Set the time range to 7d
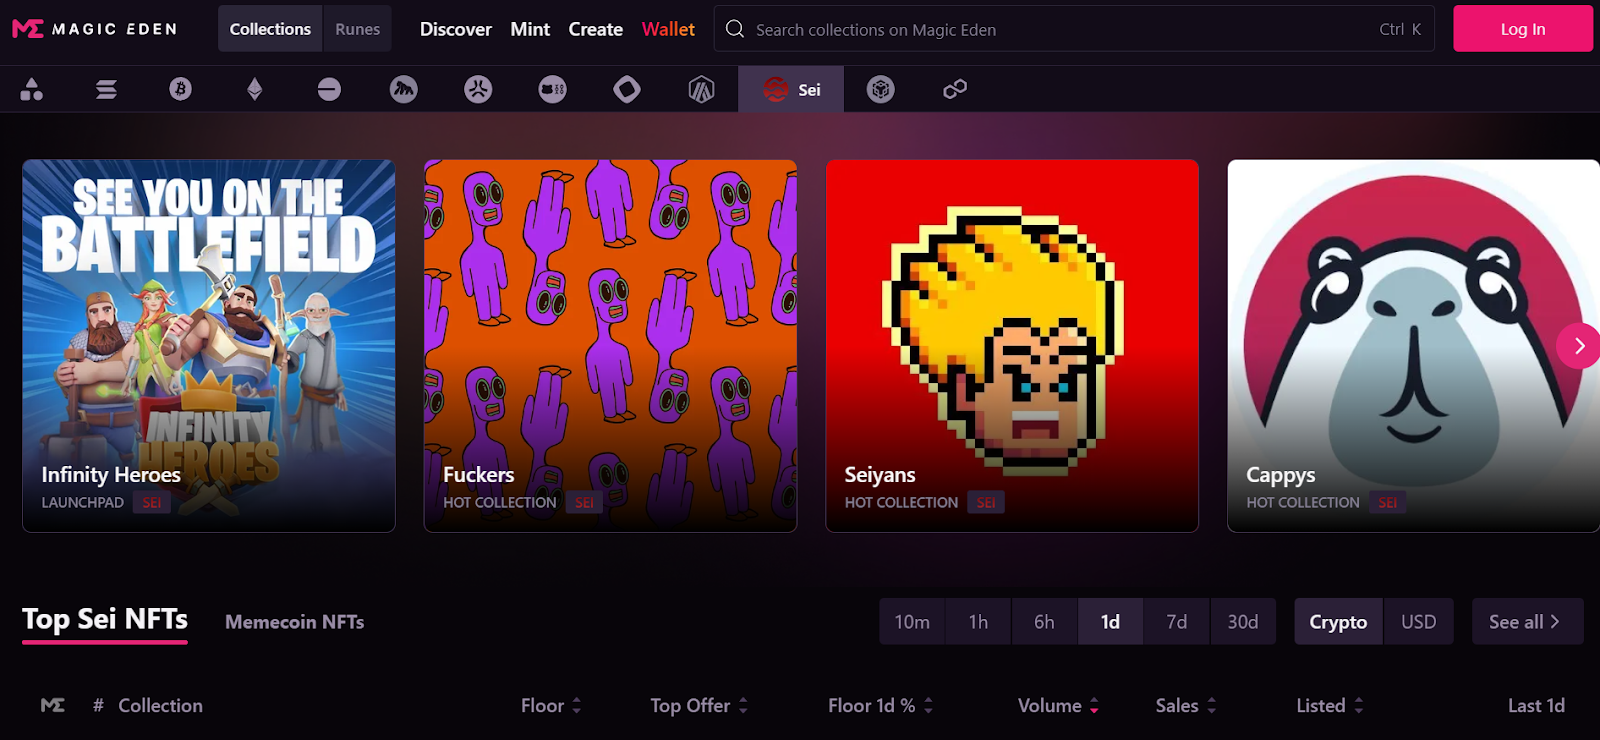 coord(1176,622)
